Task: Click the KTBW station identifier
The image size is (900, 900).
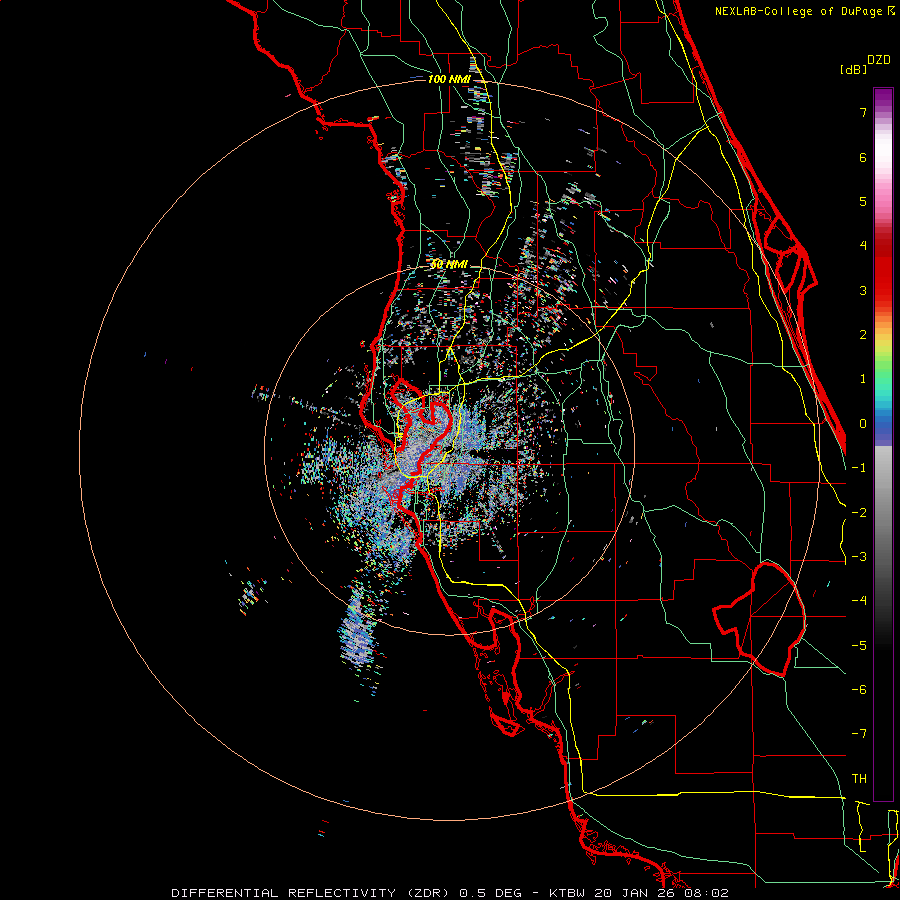Action: coord(568,893)
